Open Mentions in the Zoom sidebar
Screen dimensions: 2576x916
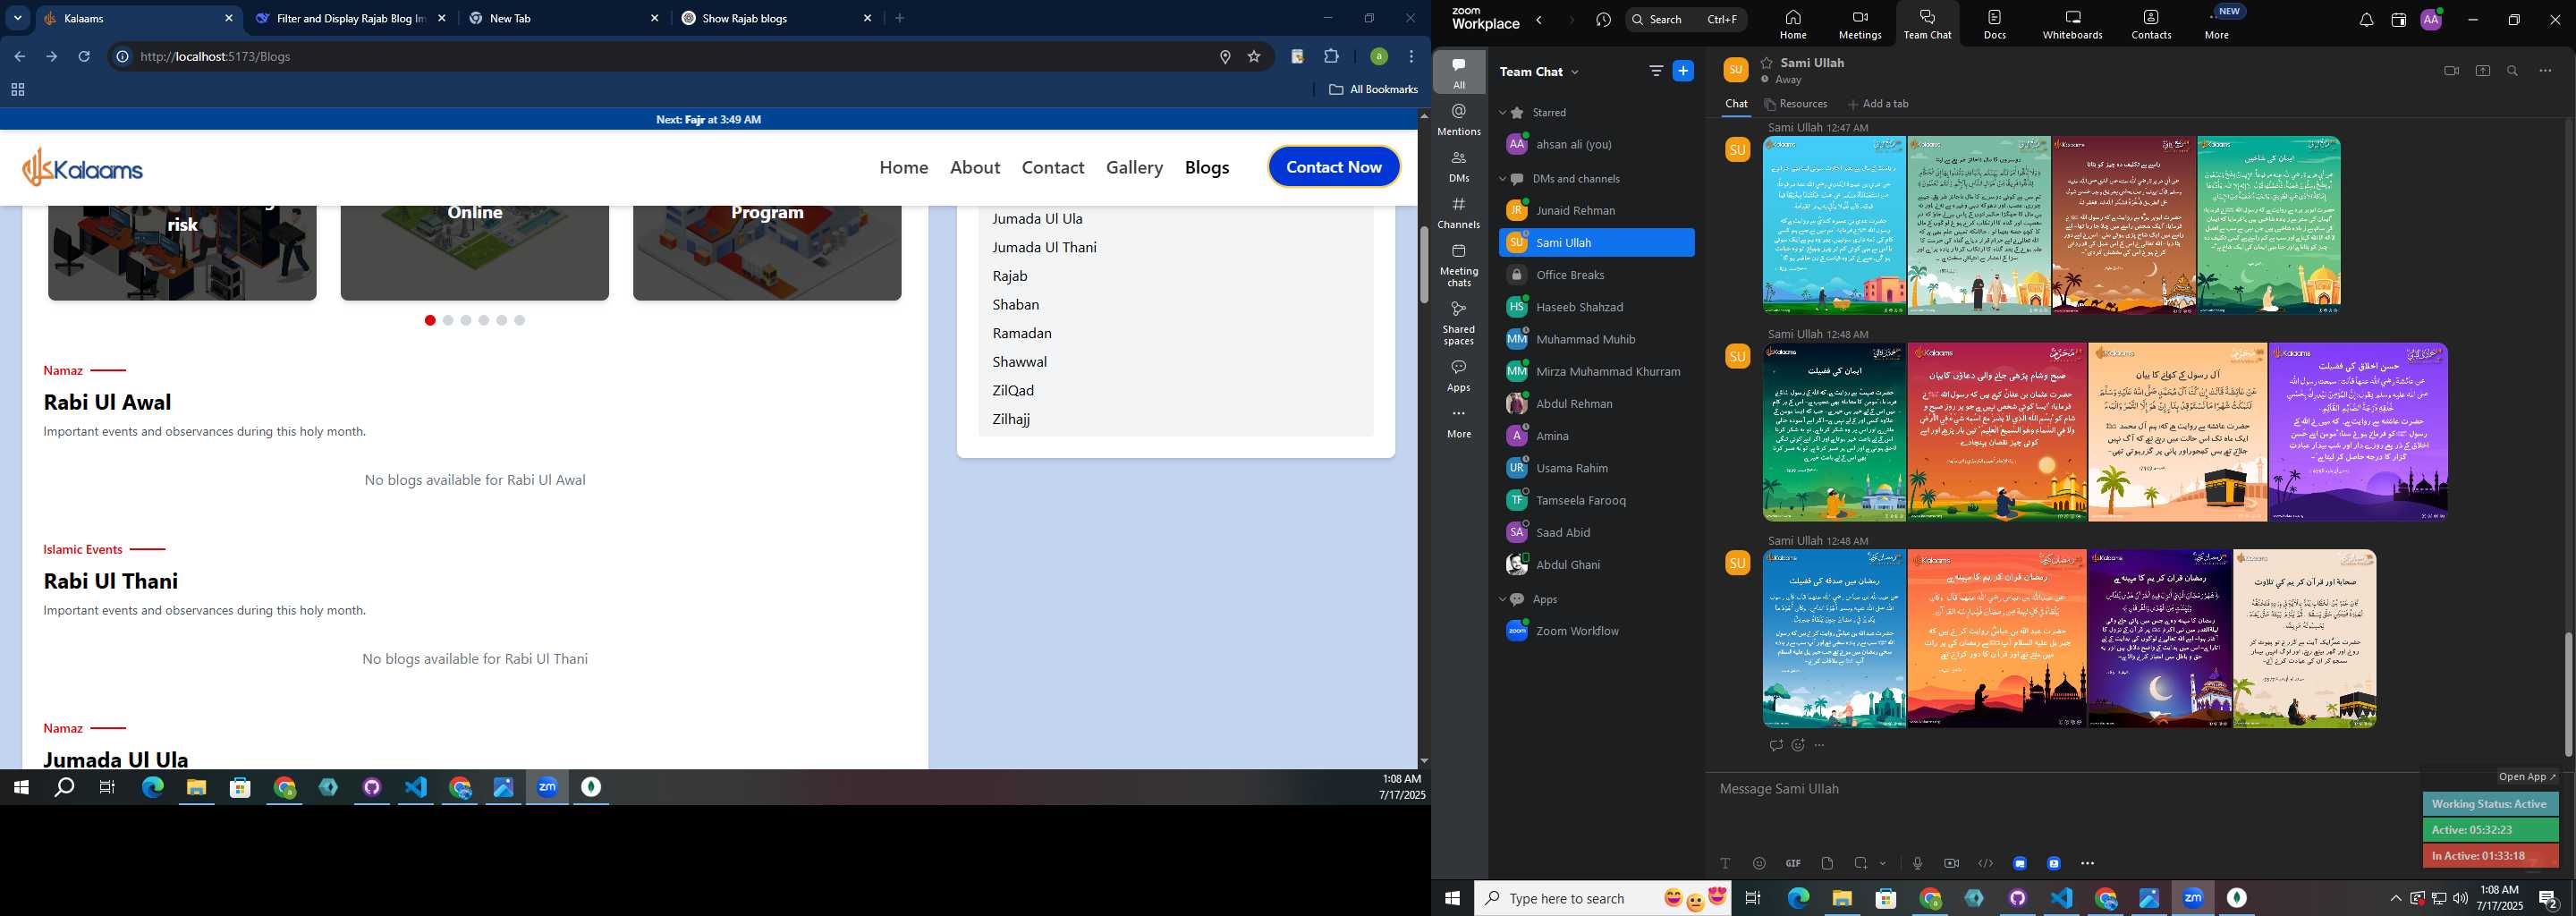tap(1459, 119)
